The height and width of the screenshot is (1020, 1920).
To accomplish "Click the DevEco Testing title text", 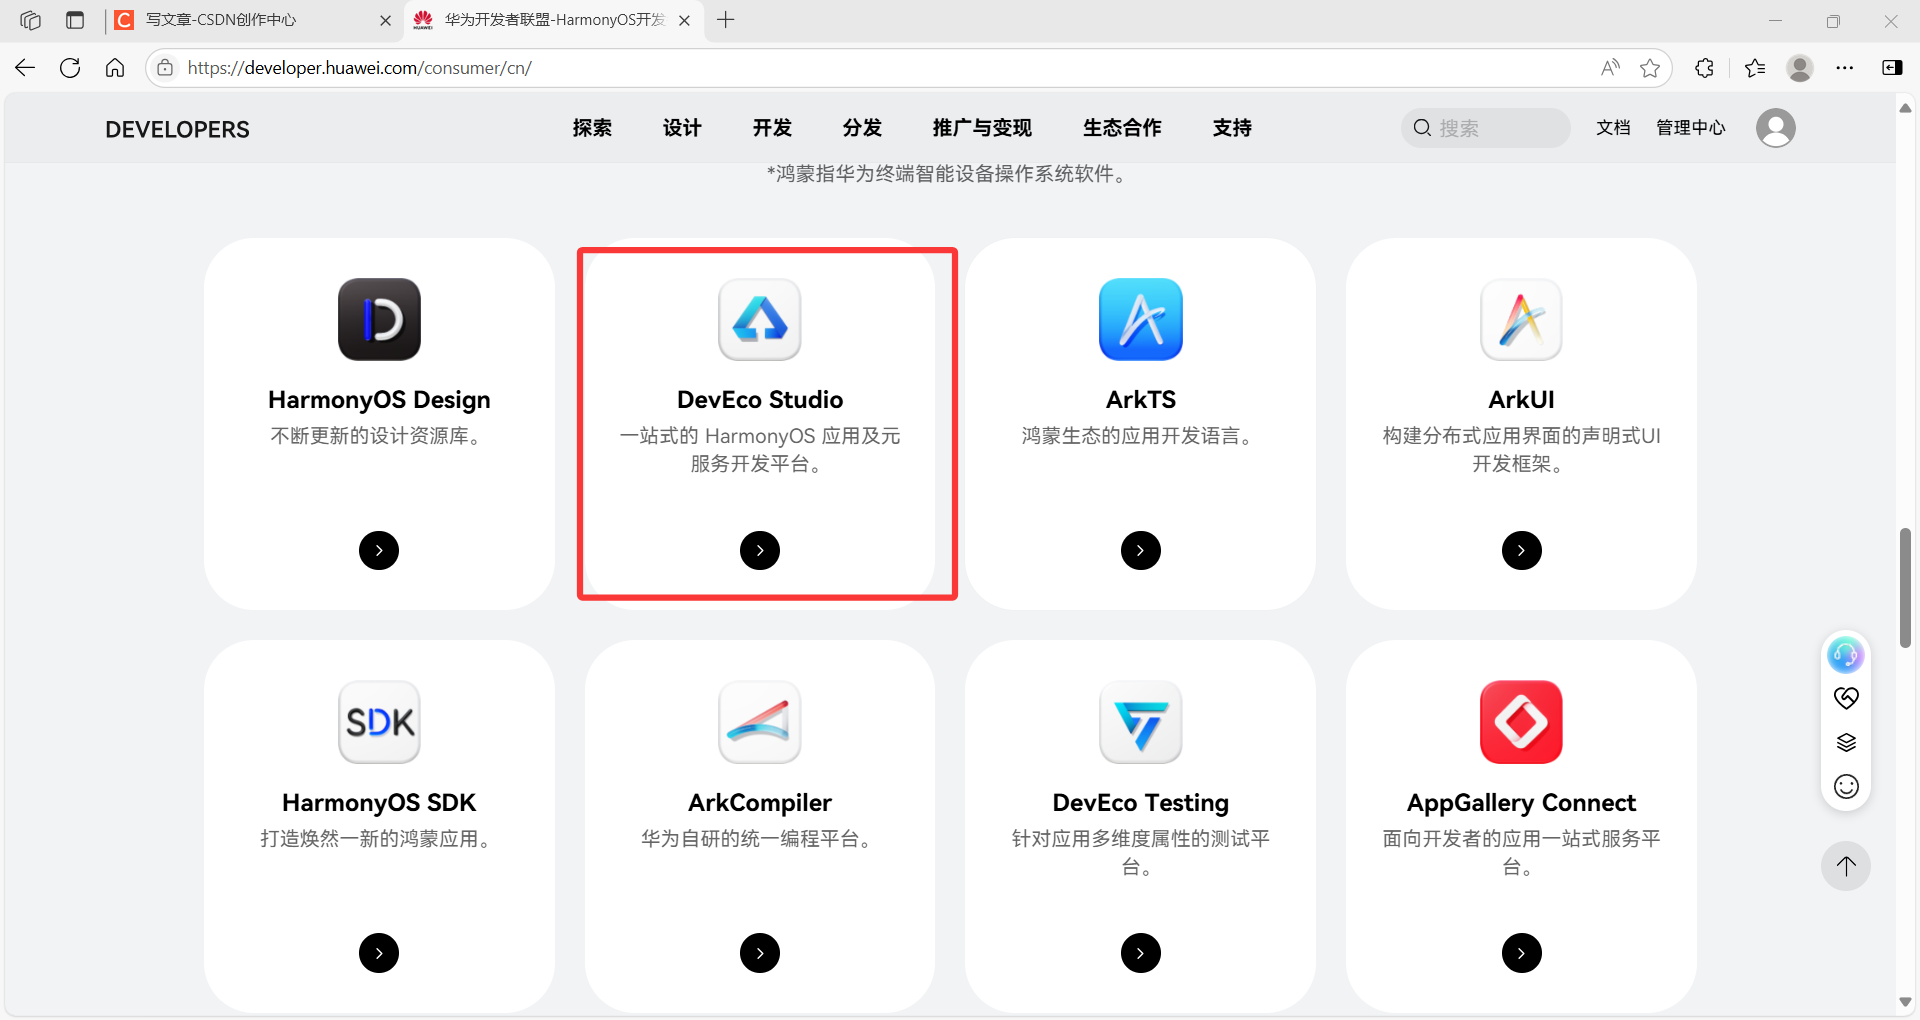I will point(1141,803).
